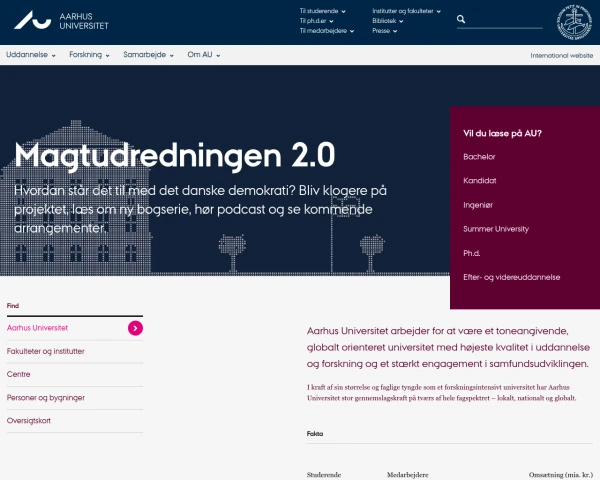600x480 pixels.
Task: Click the university seal emblem
Action: point(574,22)
